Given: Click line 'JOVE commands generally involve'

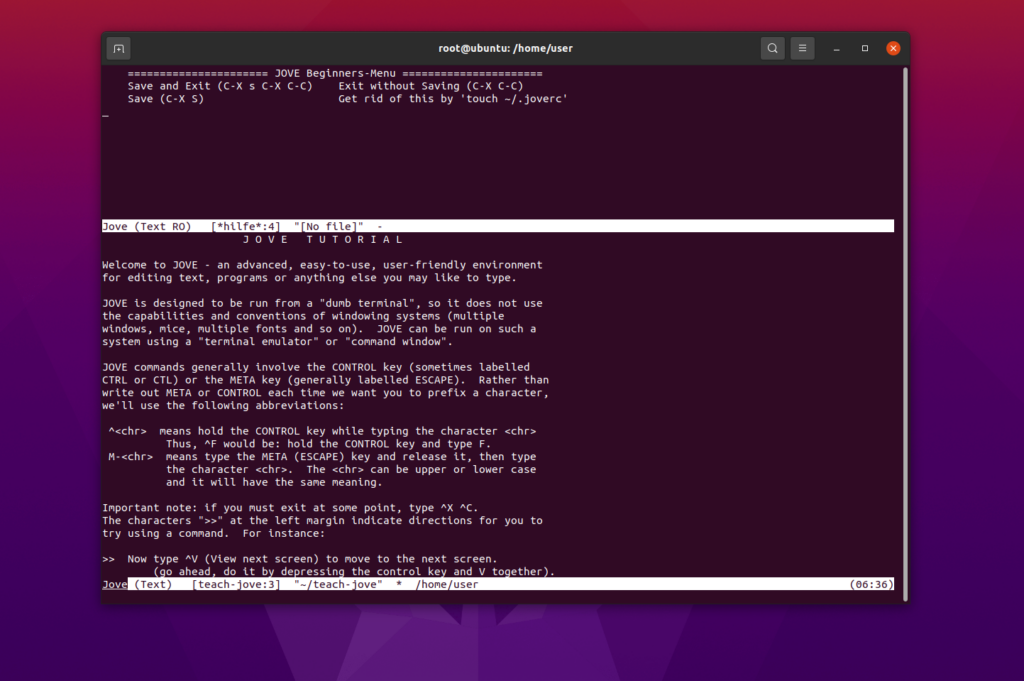Looking at the screenshot, I should [316, 368].
